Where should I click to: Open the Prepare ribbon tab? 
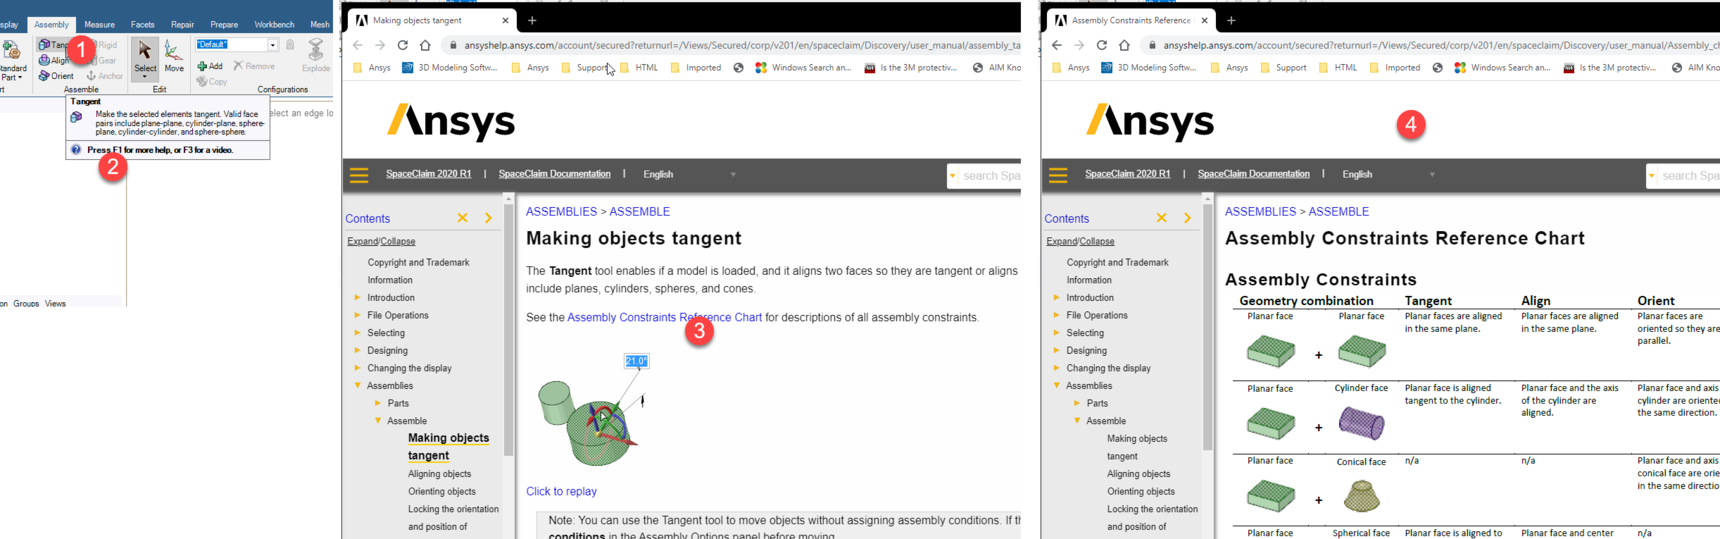click(224, 24)
